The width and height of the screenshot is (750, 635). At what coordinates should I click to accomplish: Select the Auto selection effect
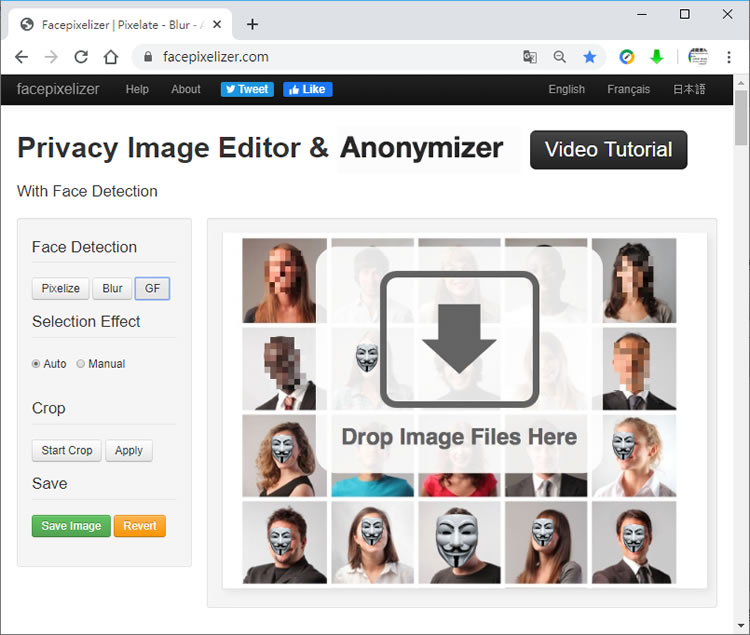tap(37, 364)
